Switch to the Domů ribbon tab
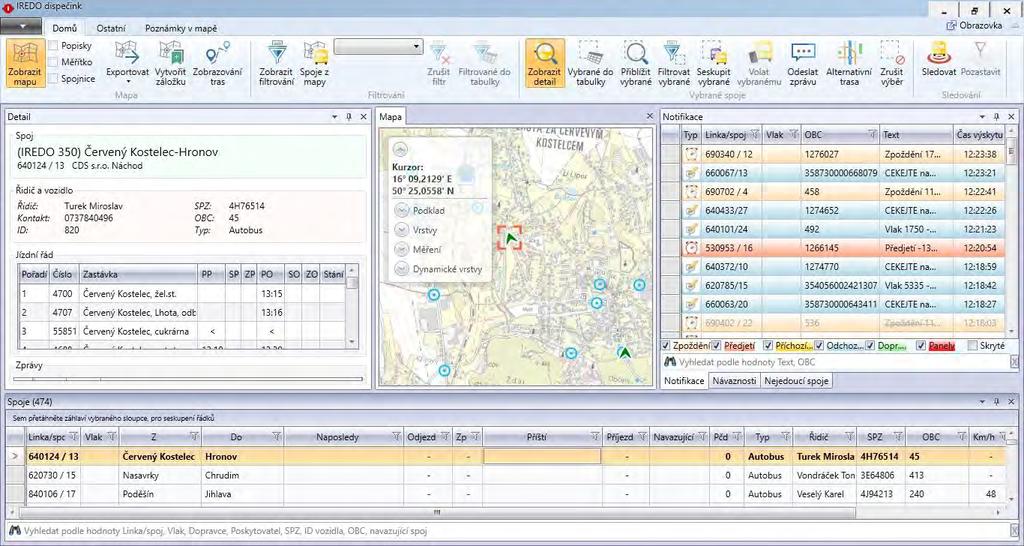1024x546 pixels. [x=65, y=28]
